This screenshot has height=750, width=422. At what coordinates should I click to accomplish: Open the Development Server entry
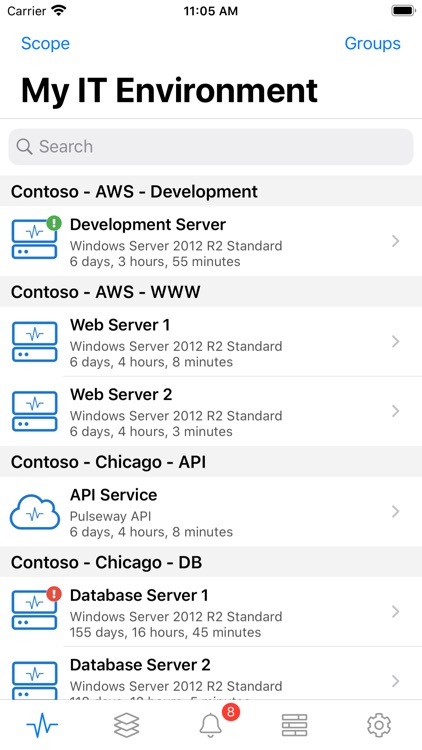coord(211,242)
